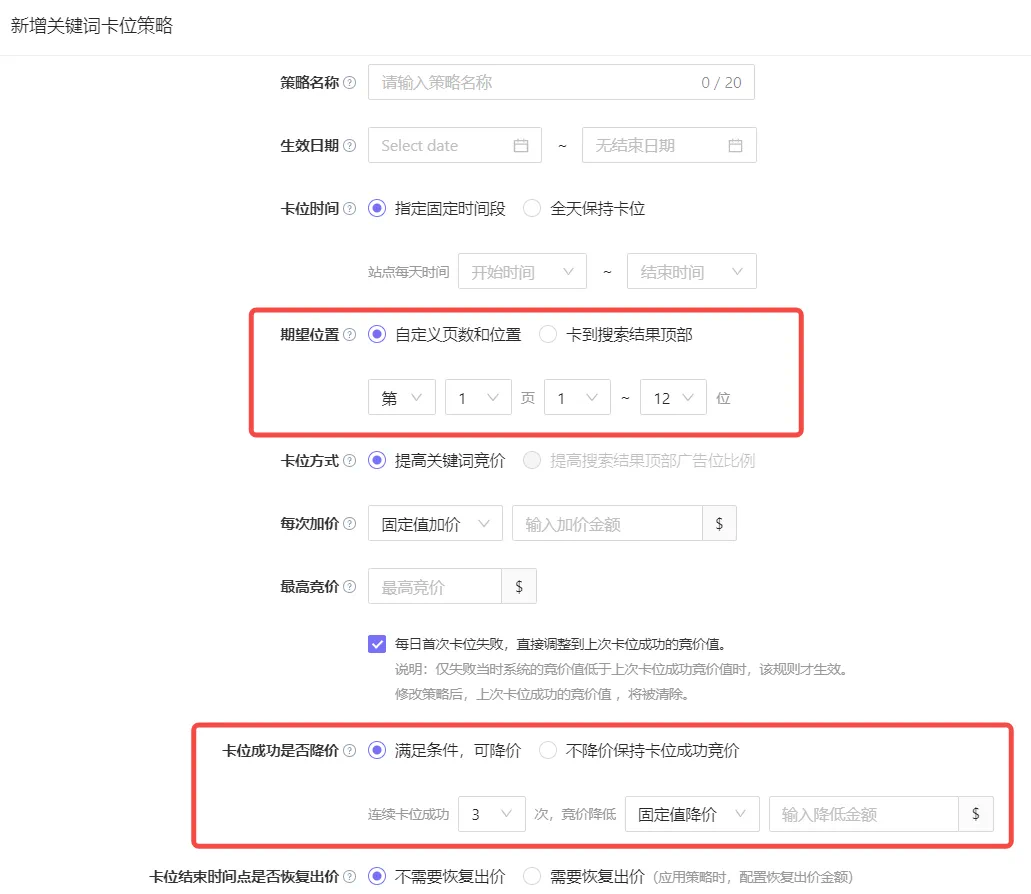Viewport: 1031px width, 894px height.
Task: Open the 结束时间 dropdown
Action: point(692,271)
